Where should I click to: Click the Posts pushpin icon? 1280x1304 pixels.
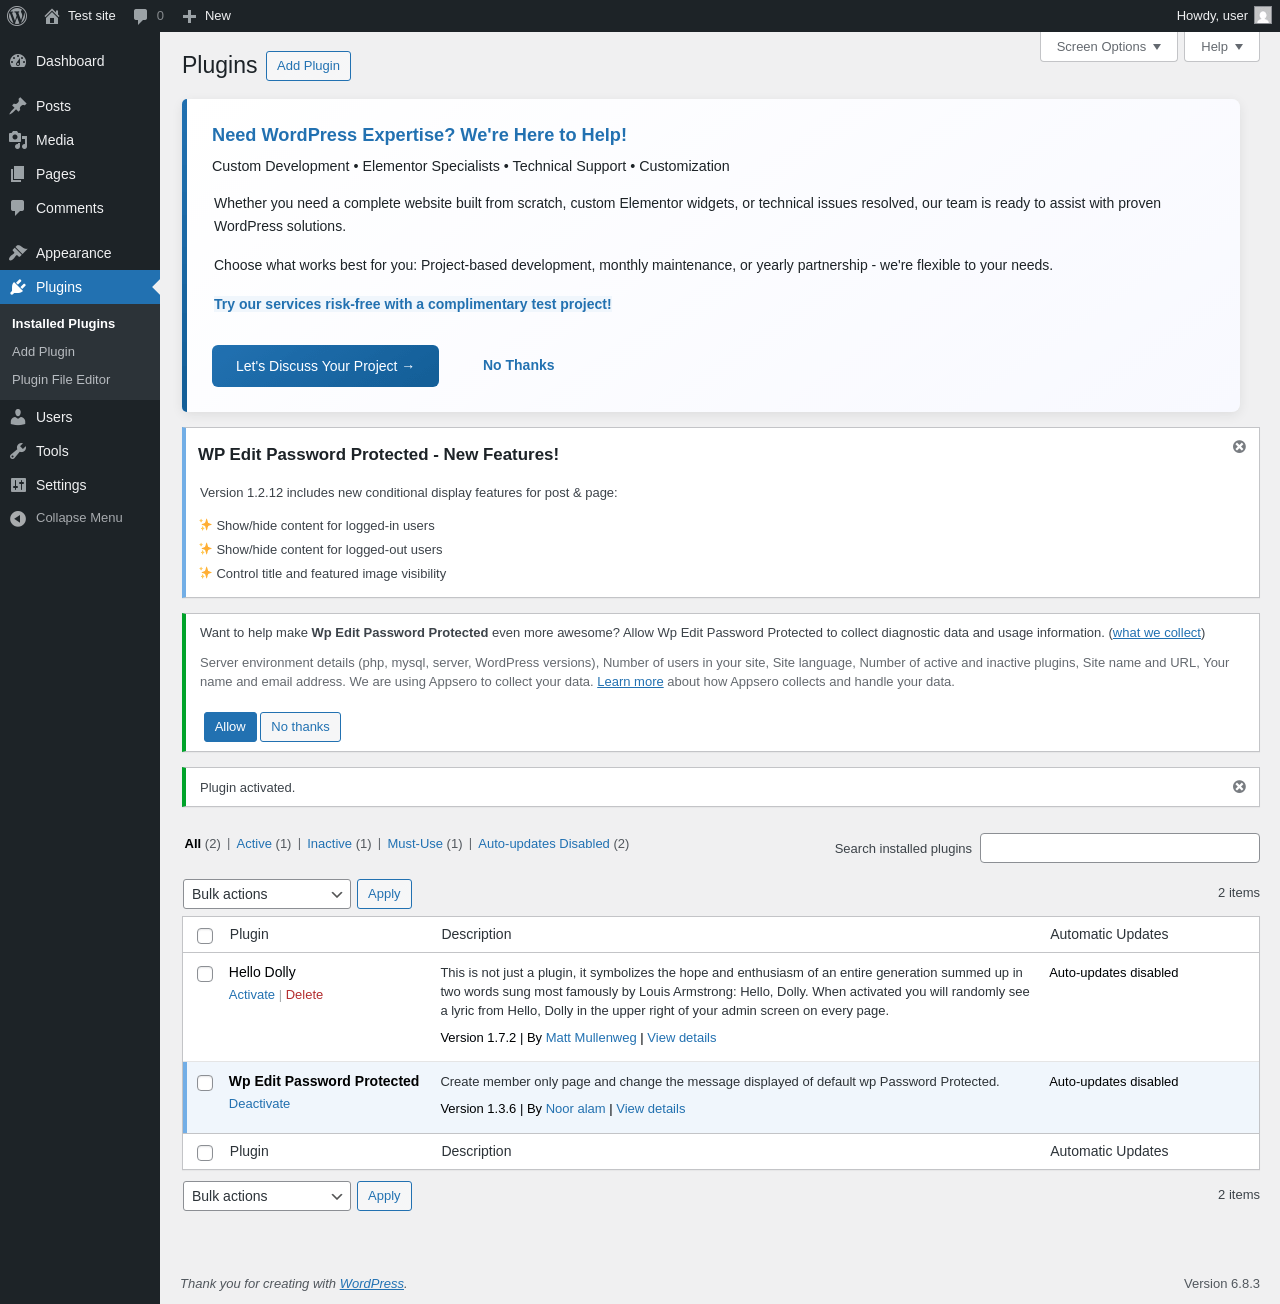point(18,106)
